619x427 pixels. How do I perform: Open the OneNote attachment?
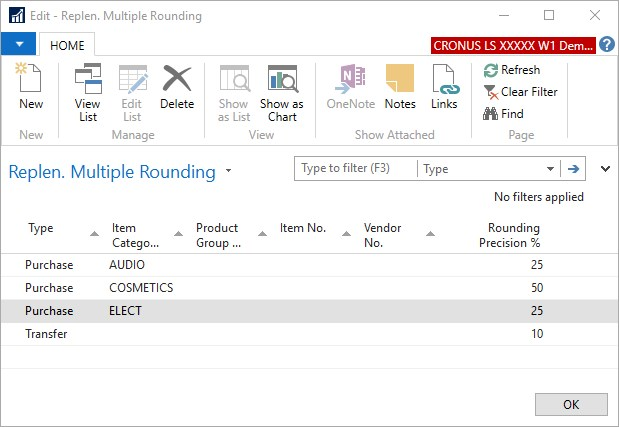351,86
